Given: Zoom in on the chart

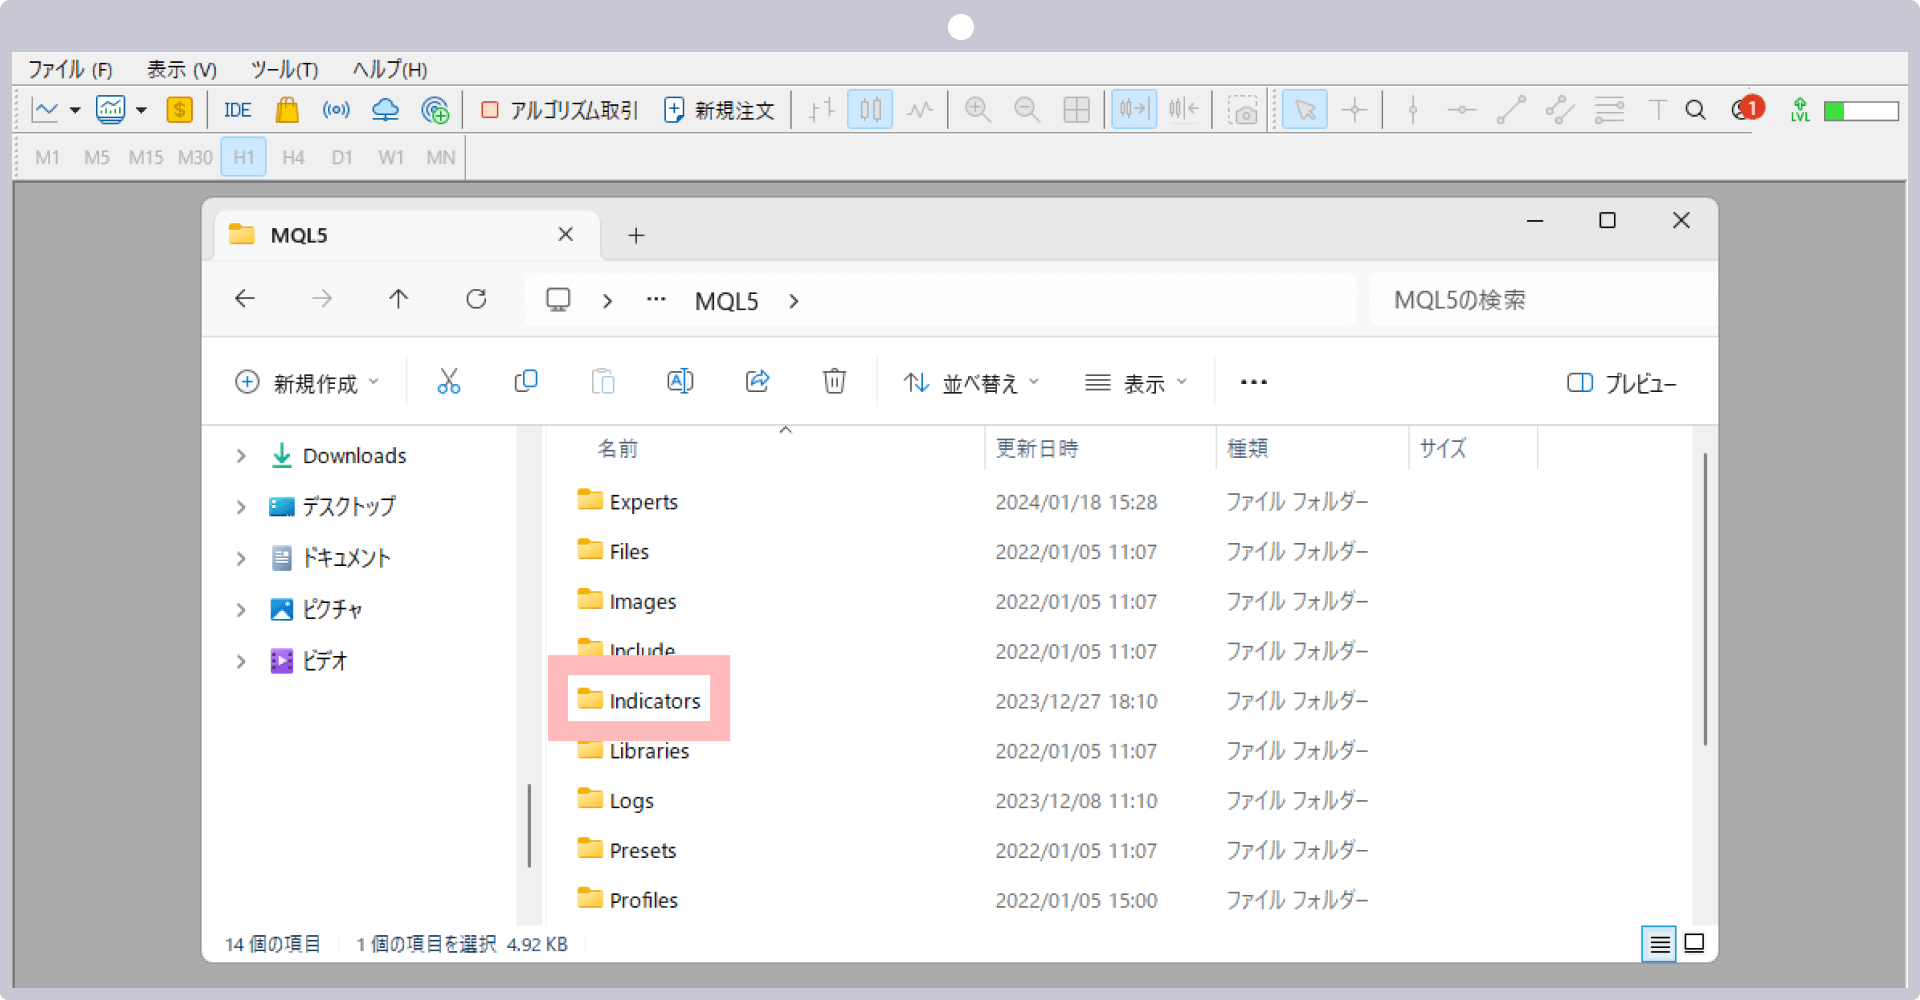Looking at the screenshot, I should [978, 110].
